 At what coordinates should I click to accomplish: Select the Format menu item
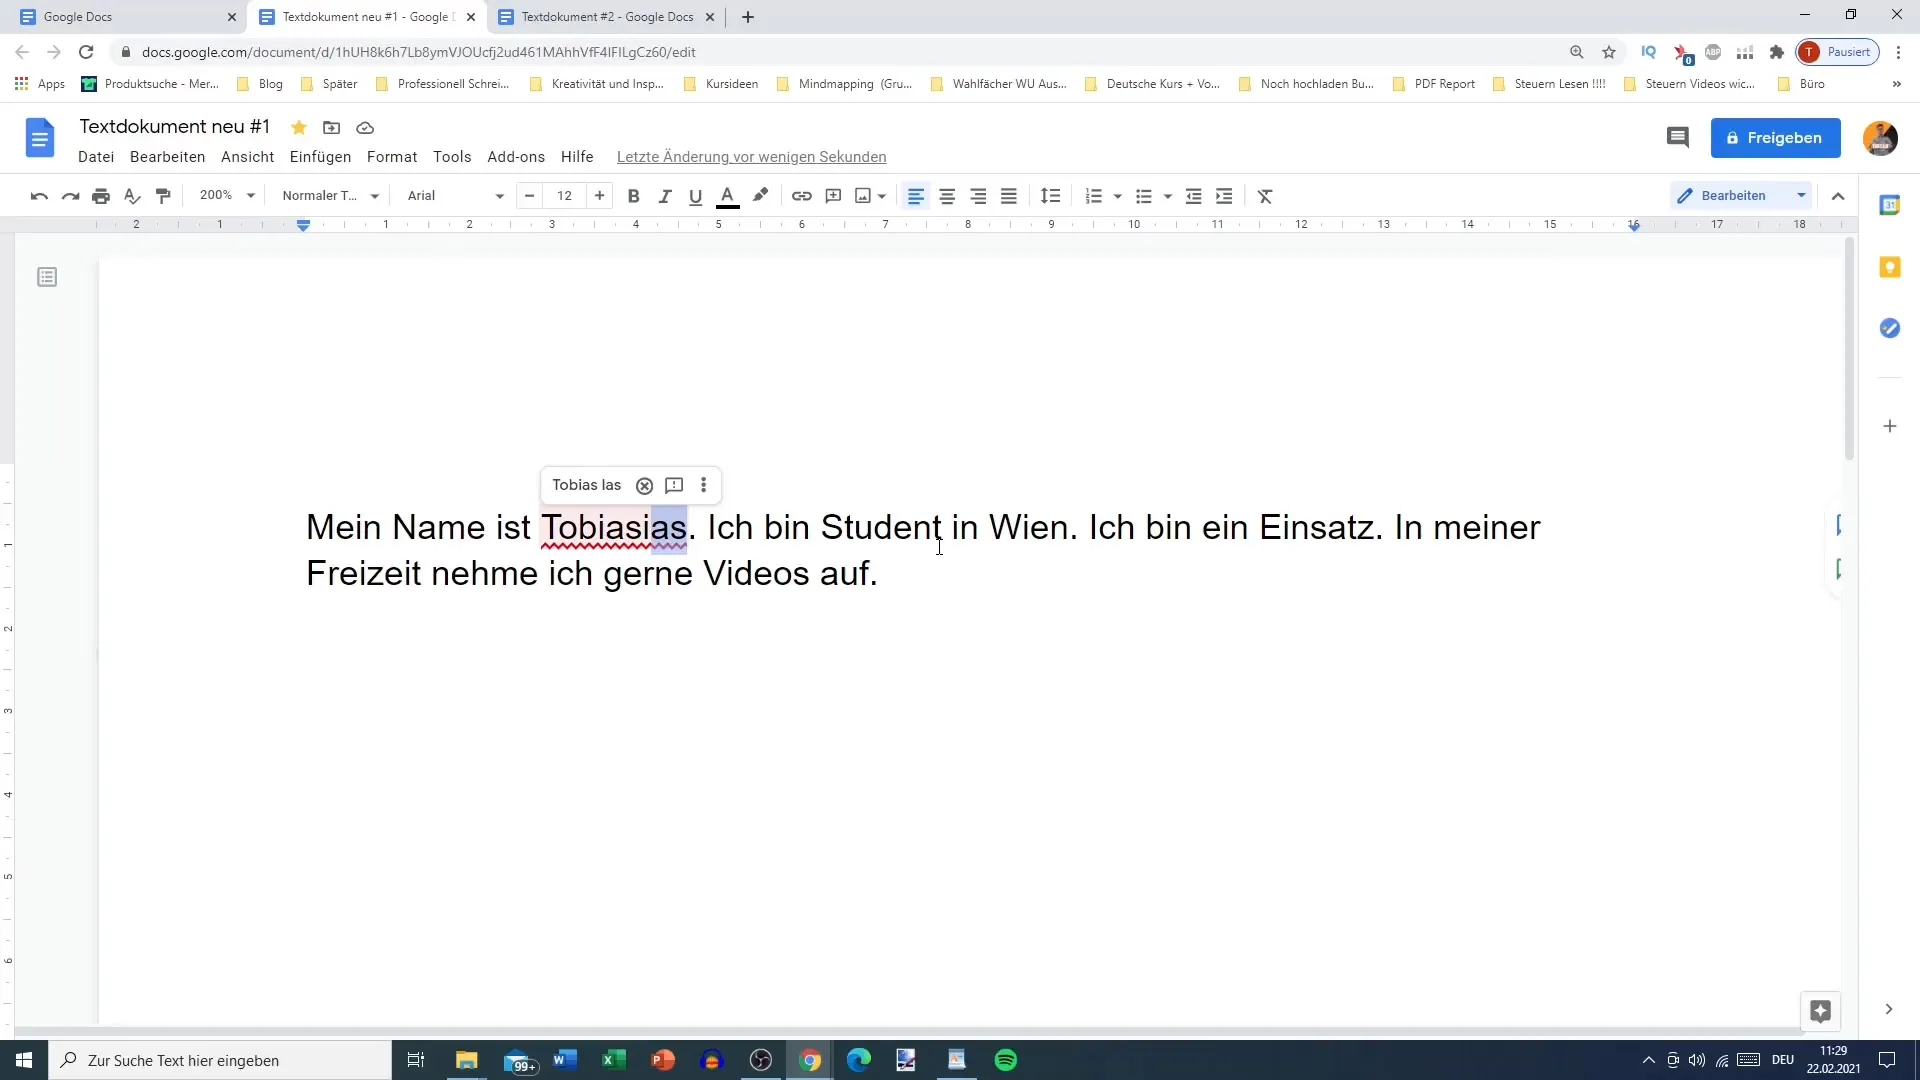(x=392, y=157)
